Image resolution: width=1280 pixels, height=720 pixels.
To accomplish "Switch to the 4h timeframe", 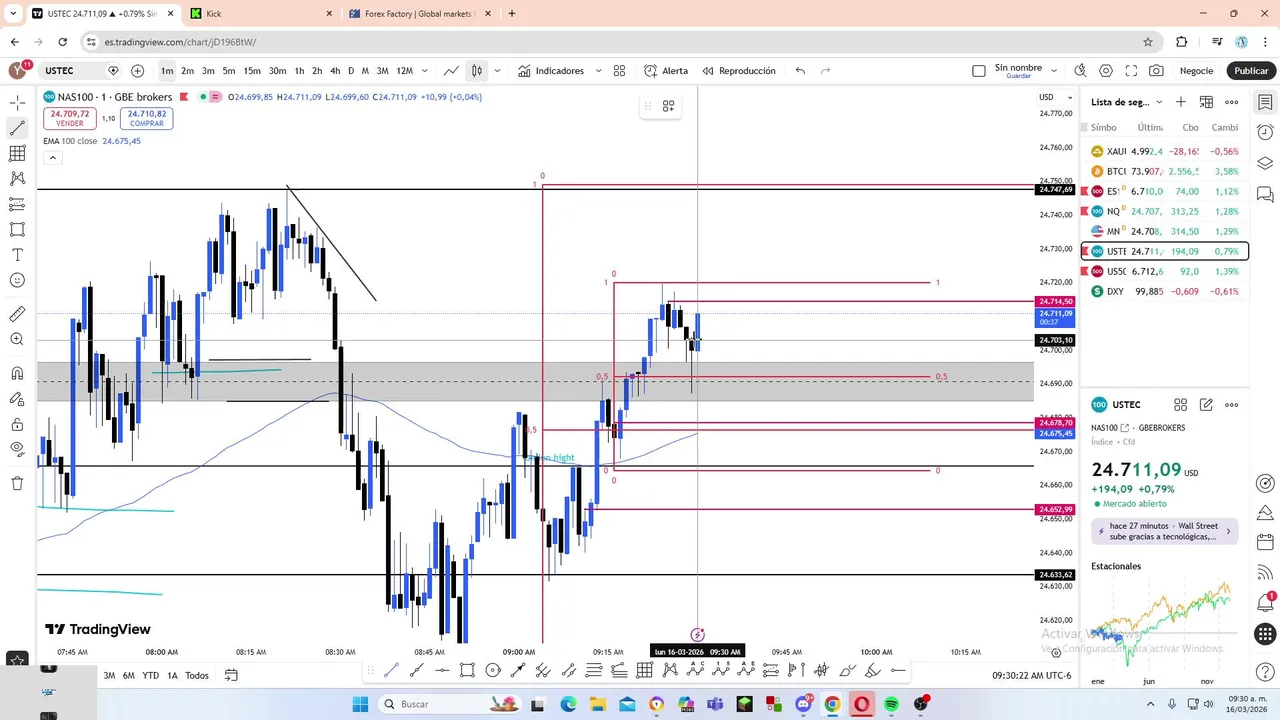I will (x=335, y=71).
